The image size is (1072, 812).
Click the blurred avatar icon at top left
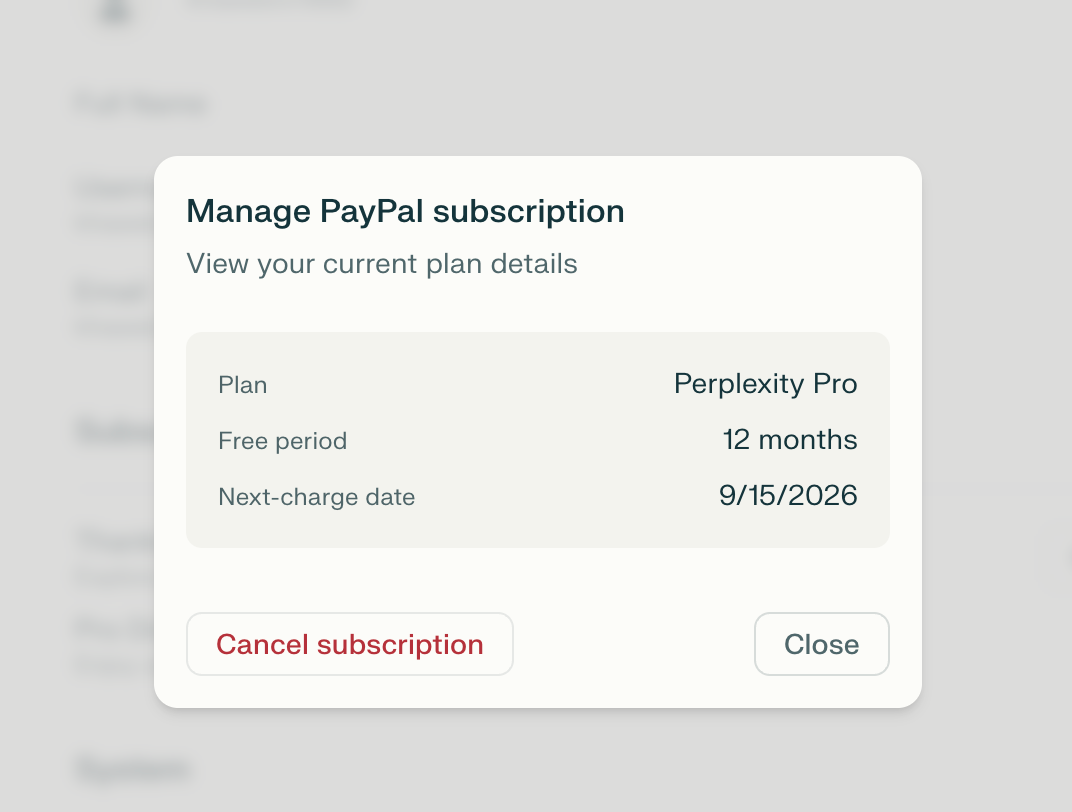(x=117, y=10)
